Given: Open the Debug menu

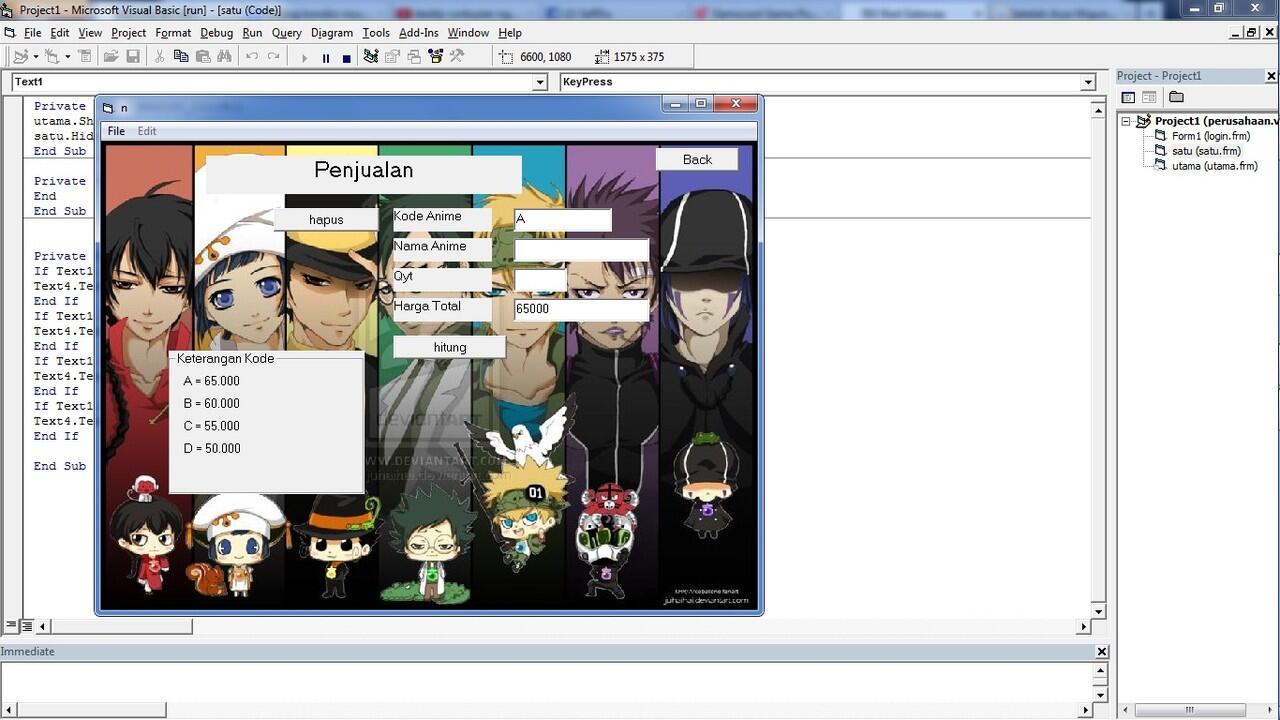Looking at the screenshot, I should [216, 32].
